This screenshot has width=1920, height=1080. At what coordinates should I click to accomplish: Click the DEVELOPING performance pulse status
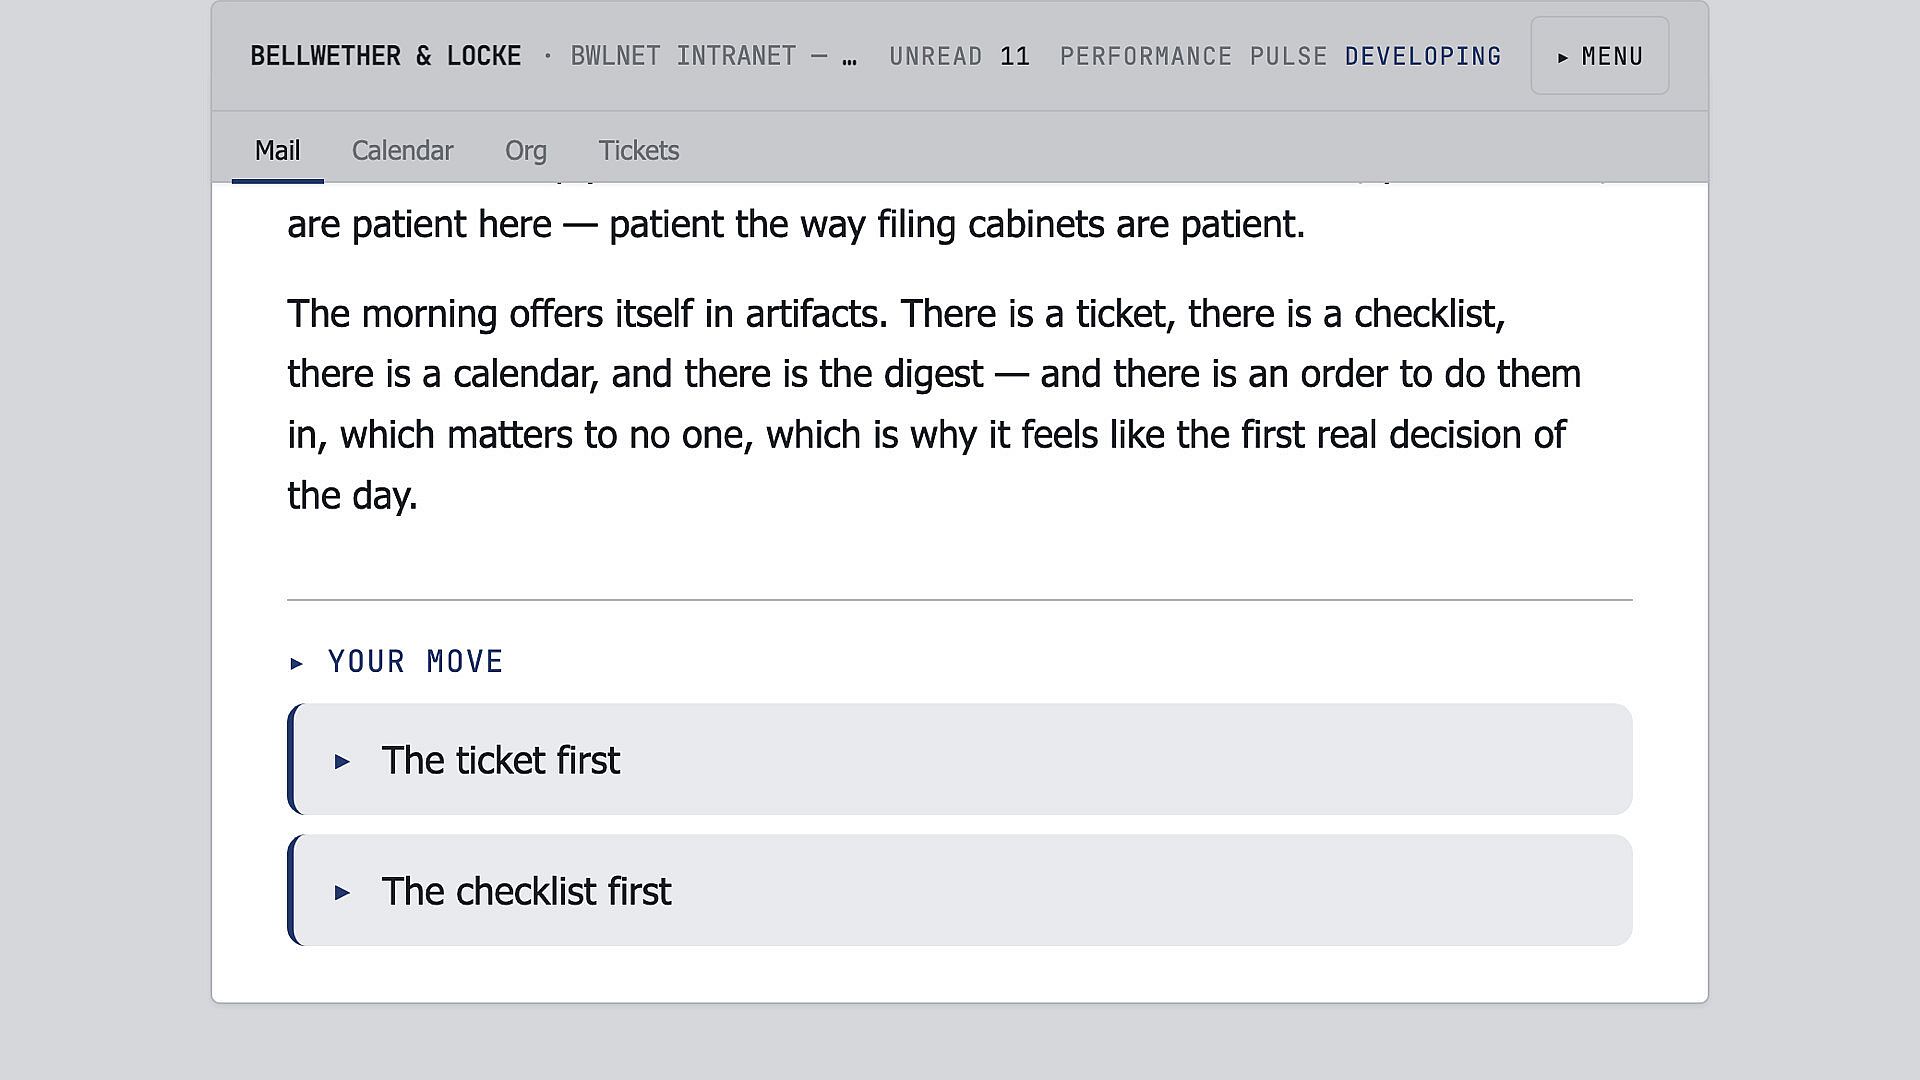coord(1422,56)
